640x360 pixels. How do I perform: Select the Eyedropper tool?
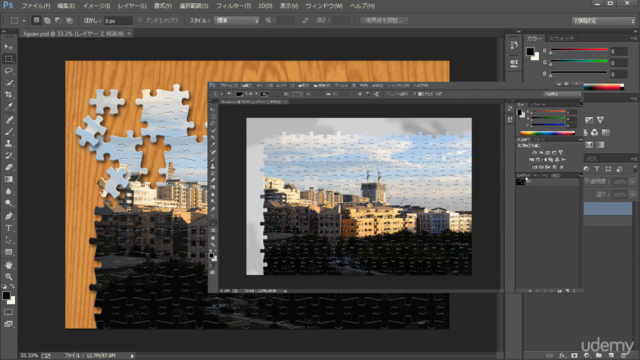pyautogui.click(x=9, y=107)
